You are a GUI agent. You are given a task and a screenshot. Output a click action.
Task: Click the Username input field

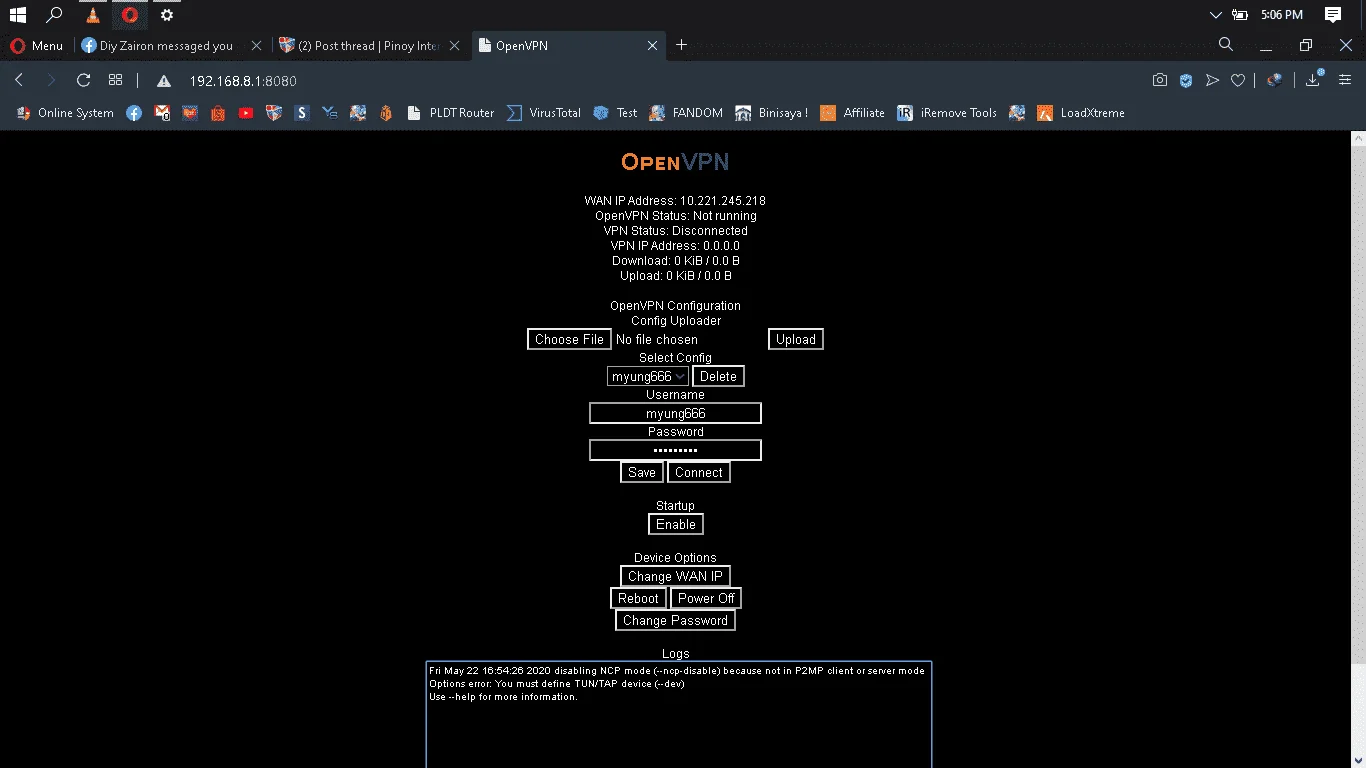(675, 413)
